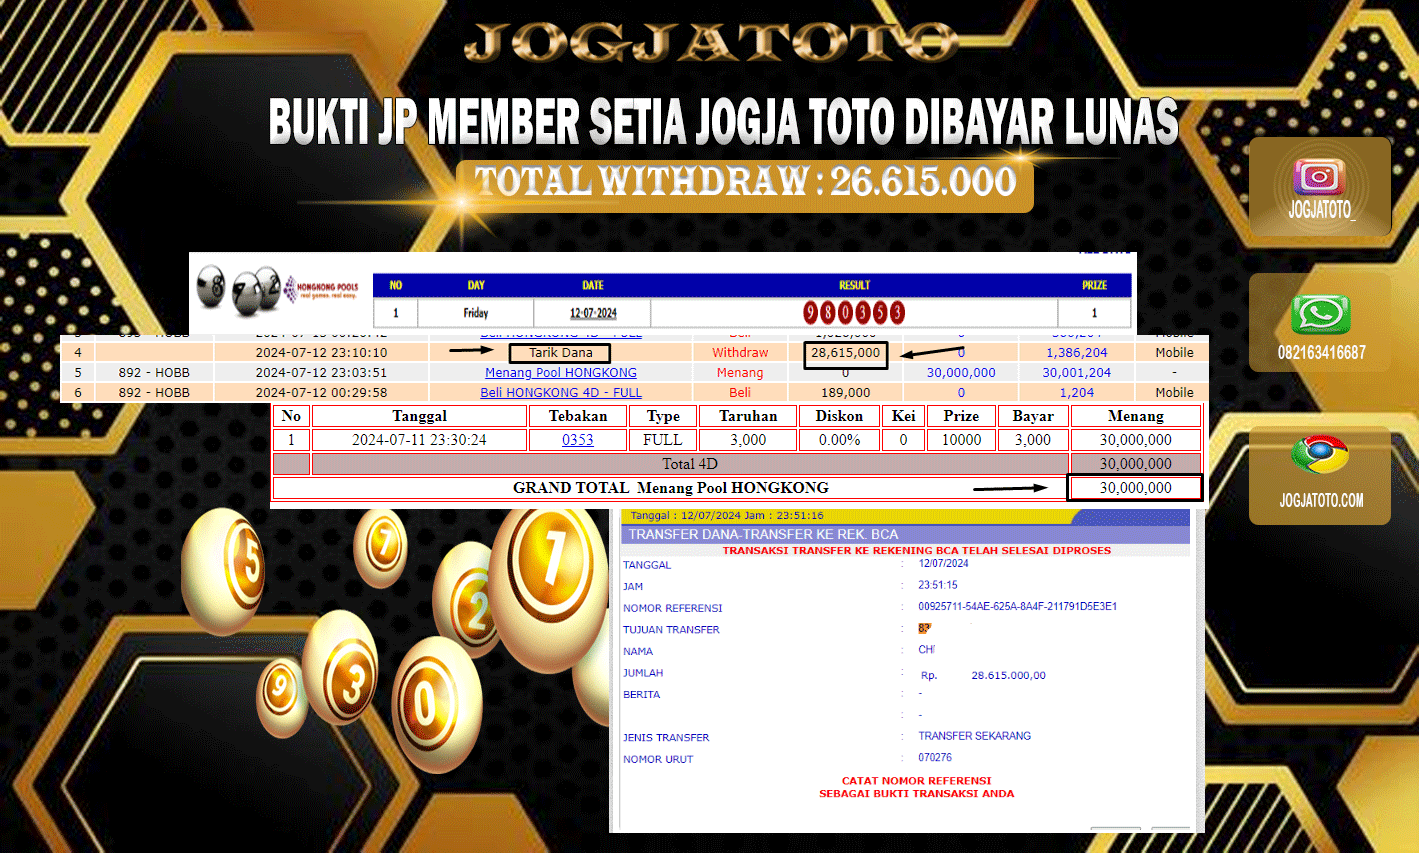This screenshot has width=1419, height=853.
Task: Click the Menang column header in bet table
Action: coord(1136,416)
